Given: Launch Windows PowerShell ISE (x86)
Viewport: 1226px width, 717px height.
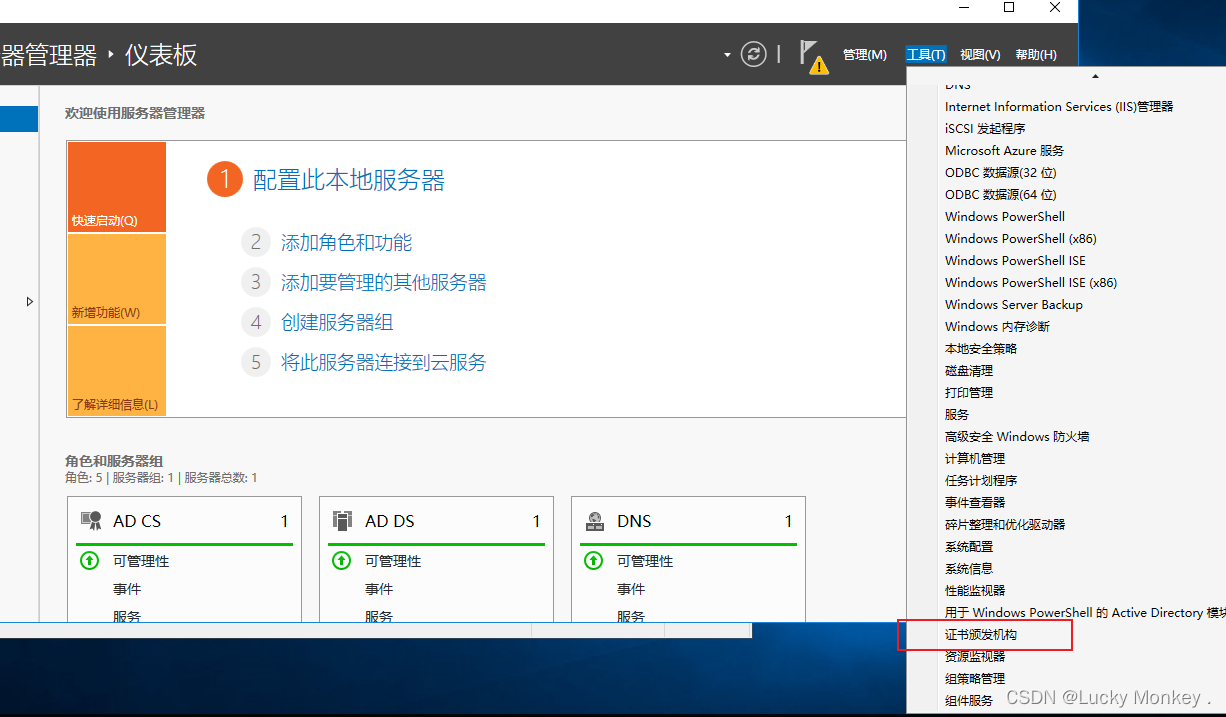Looking at the screenshot, I should pos(1031,282).
